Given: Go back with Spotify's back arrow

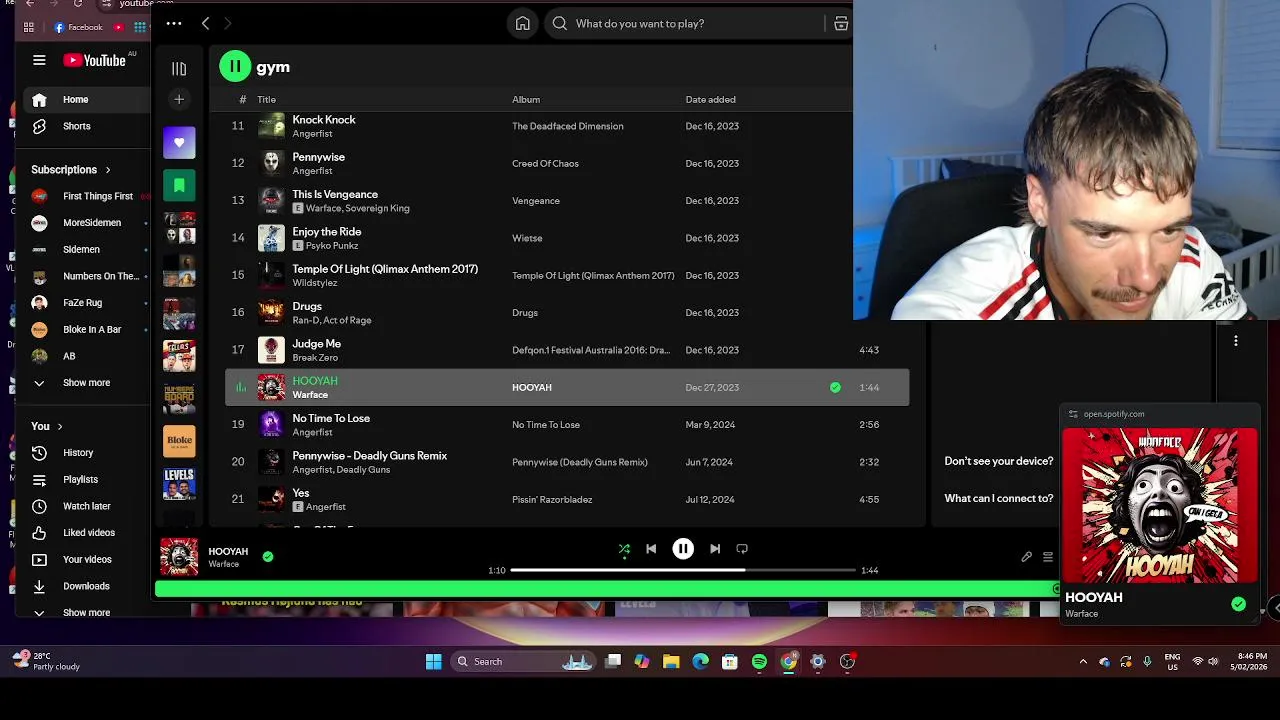Looking at the screenshot, I should click(205, 23).
